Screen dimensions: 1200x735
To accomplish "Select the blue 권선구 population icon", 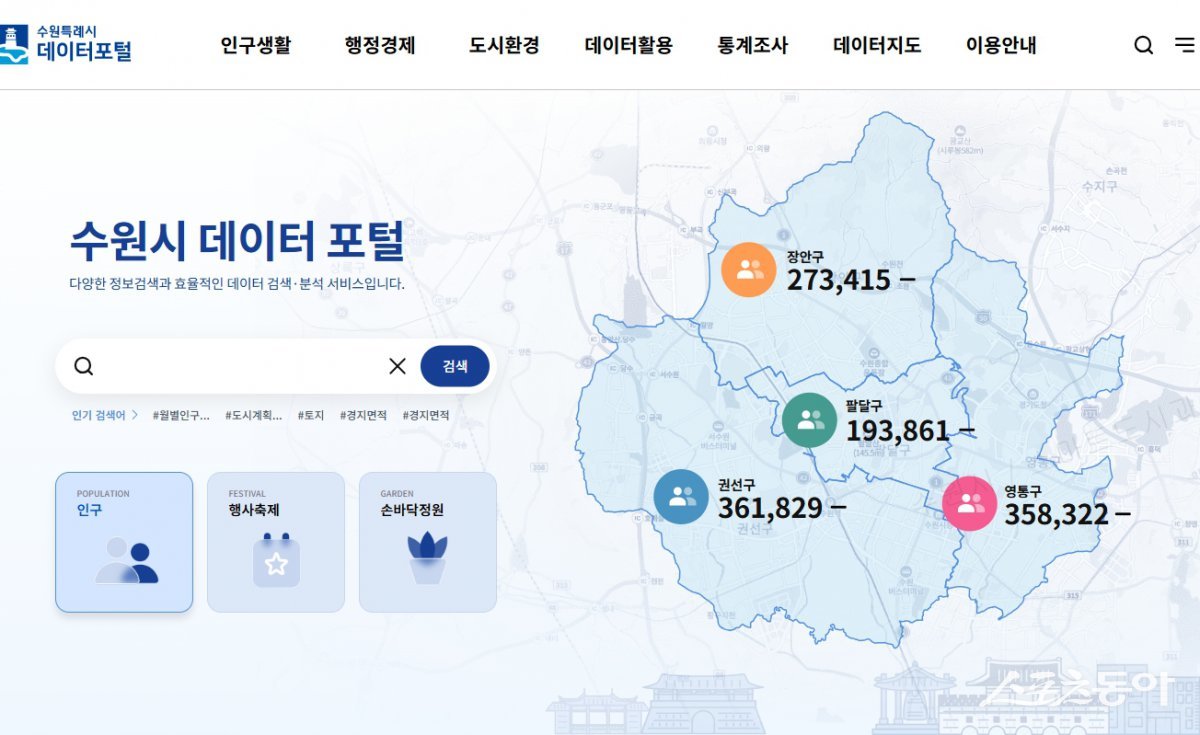I will click(681, 497).
